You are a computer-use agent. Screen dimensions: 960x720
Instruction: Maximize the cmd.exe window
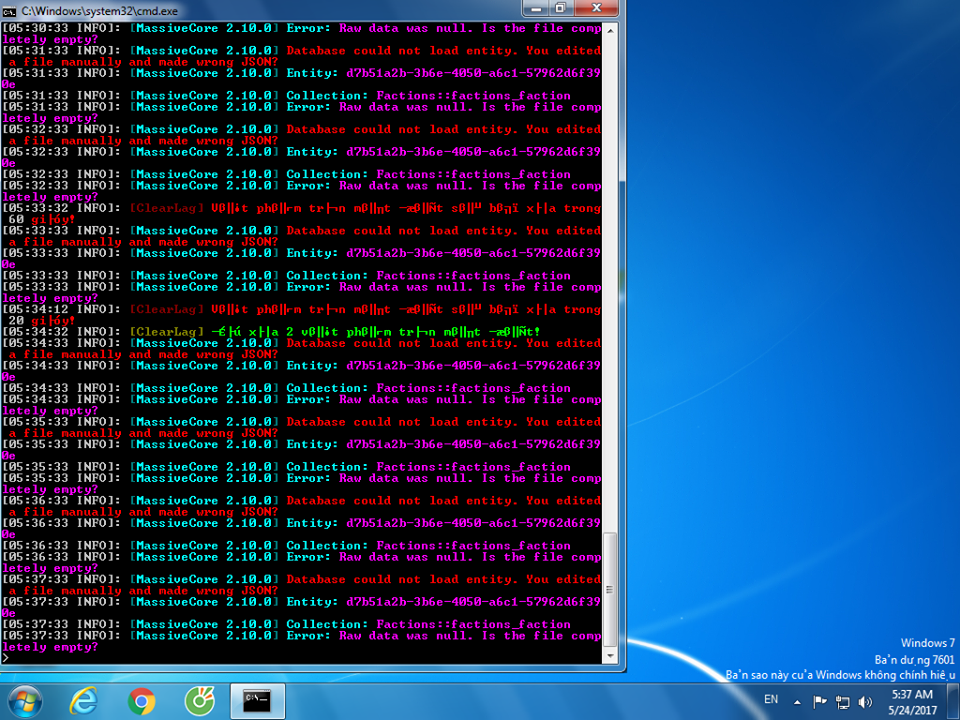560,9
